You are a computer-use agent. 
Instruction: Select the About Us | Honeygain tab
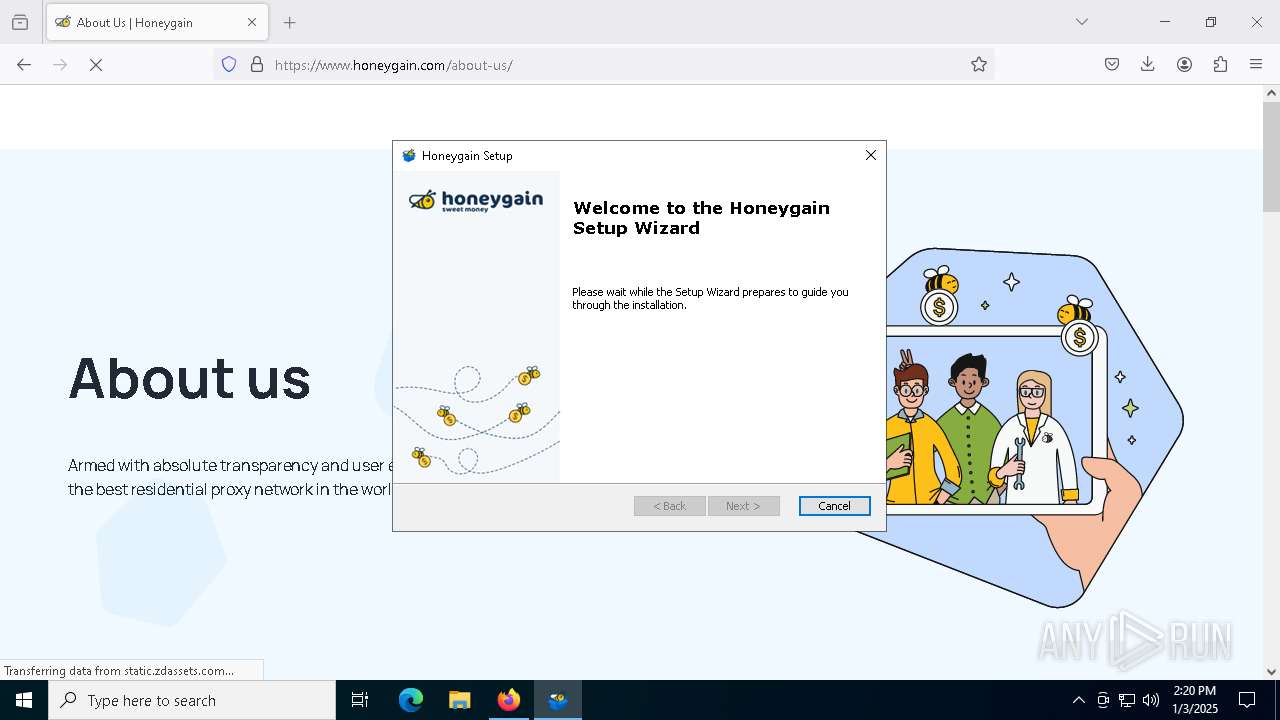tap(157, 22)
